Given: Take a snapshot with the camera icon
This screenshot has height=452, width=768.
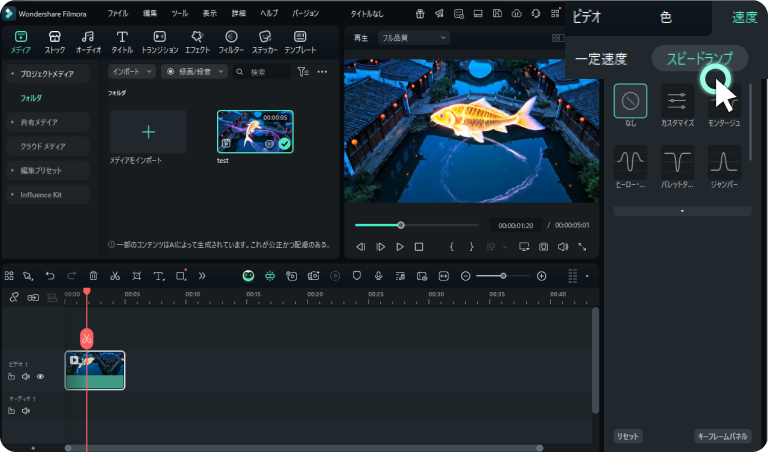Looking at the screenshot, I should (544, 247).
